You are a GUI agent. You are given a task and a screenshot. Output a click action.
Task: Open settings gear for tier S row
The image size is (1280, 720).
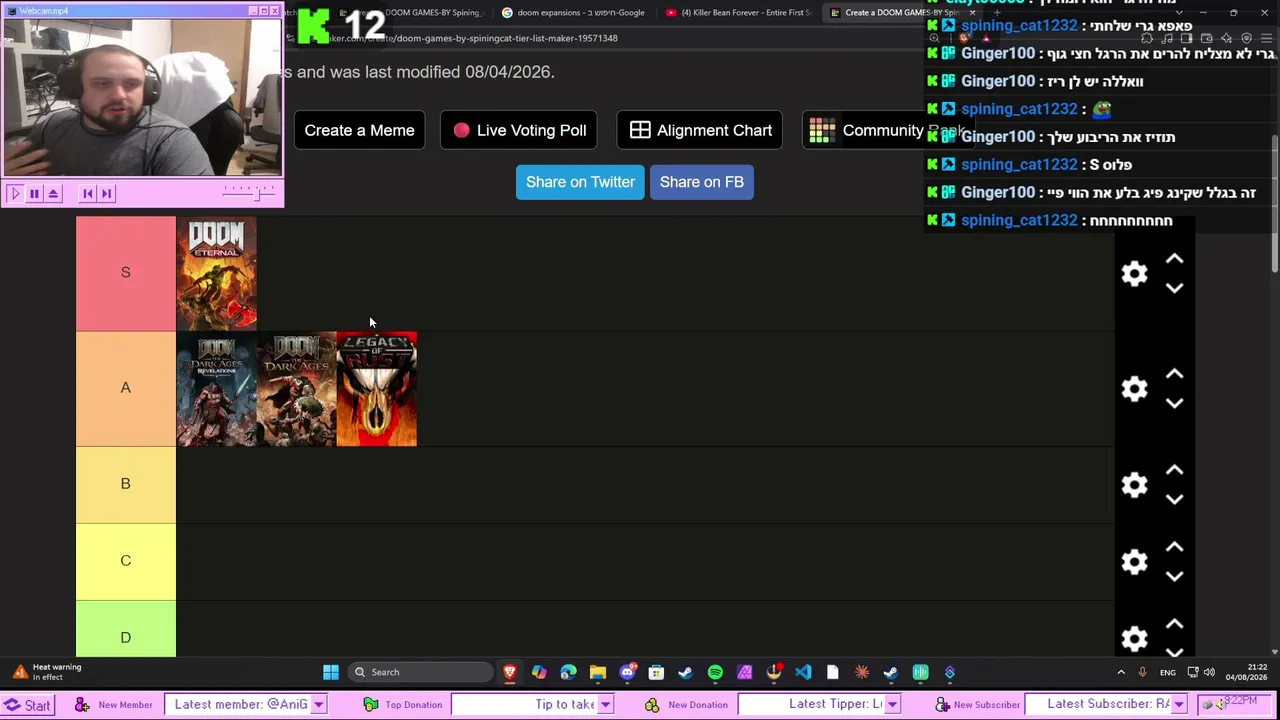coord(1134,274)
